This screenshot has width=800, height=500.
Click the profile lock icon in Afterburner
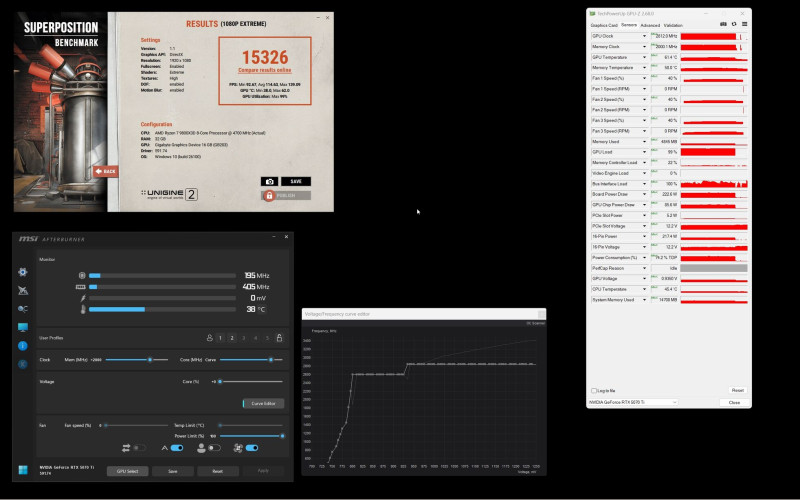(279, 338)
